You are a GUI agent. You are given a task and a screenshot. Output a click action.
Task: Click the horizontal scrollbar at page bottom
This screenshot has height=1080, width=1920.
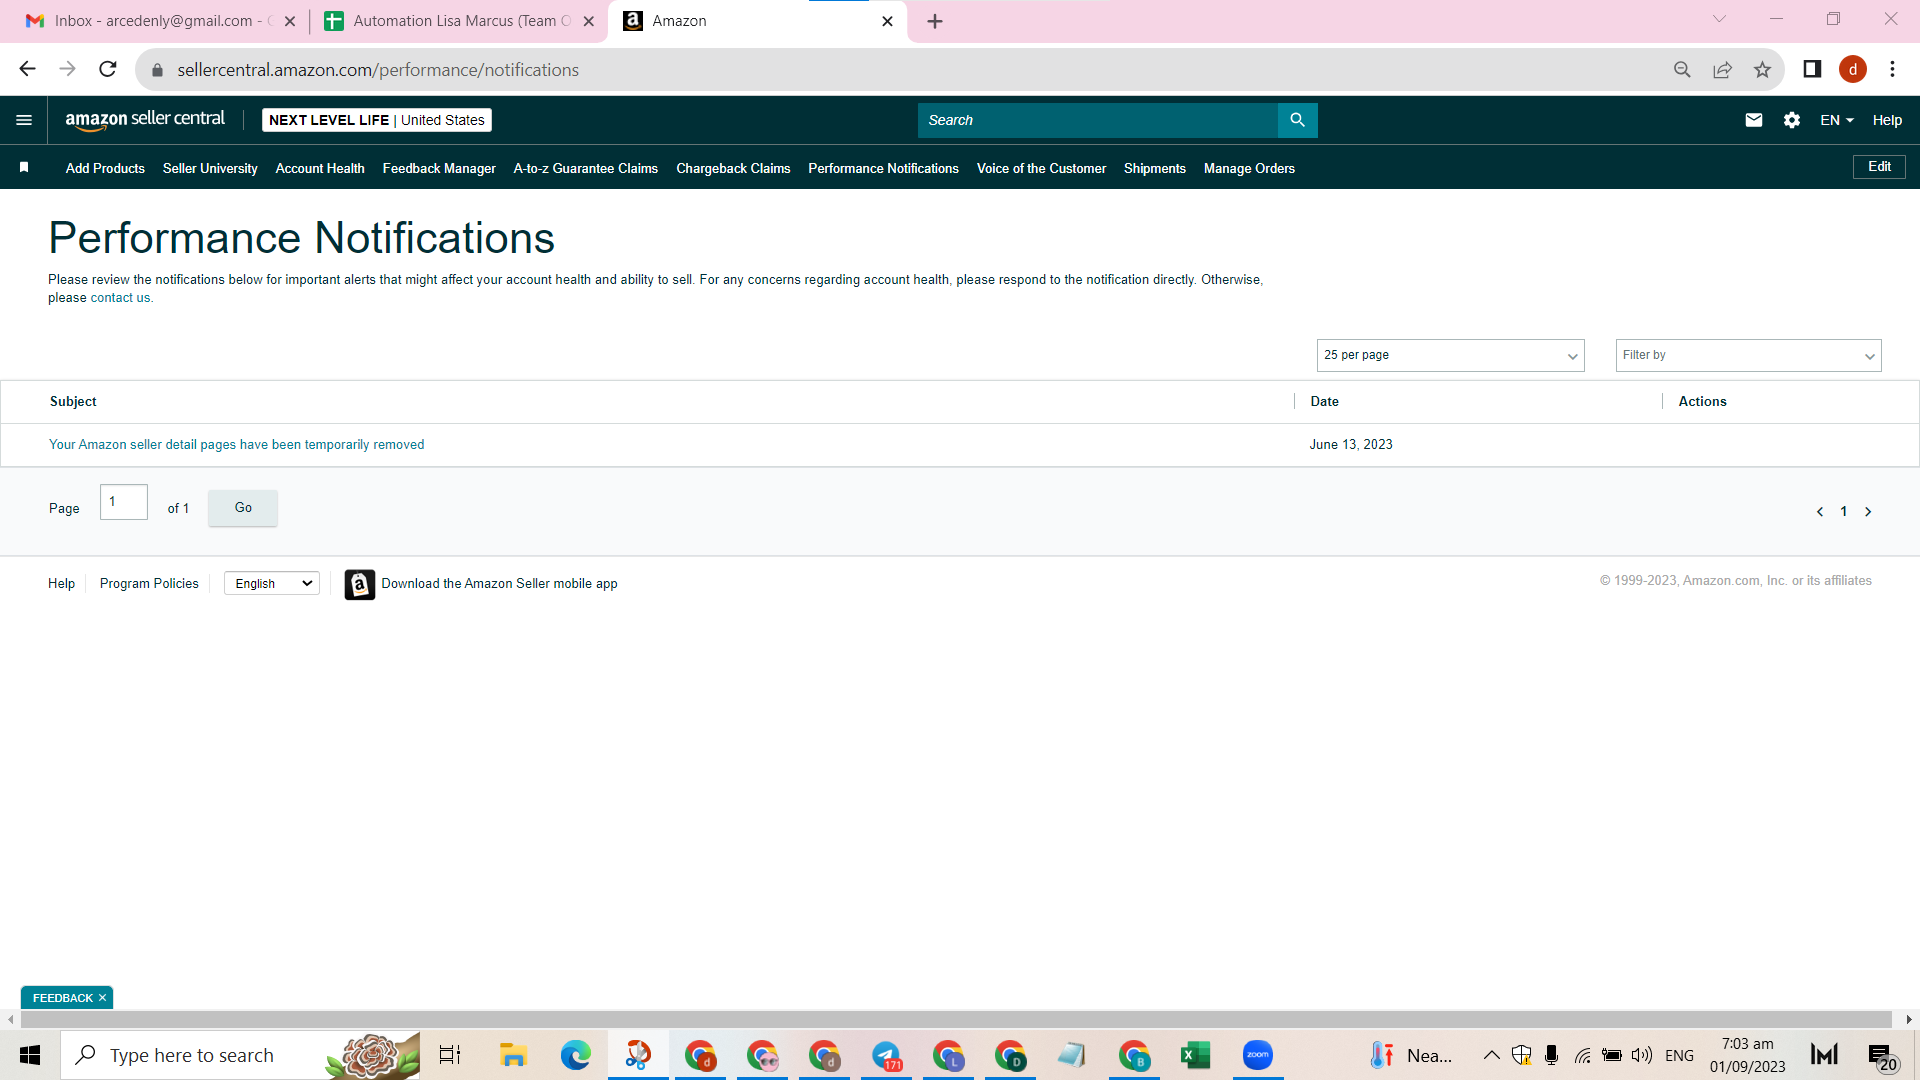pyautogui.click(x=956, y=1019)
